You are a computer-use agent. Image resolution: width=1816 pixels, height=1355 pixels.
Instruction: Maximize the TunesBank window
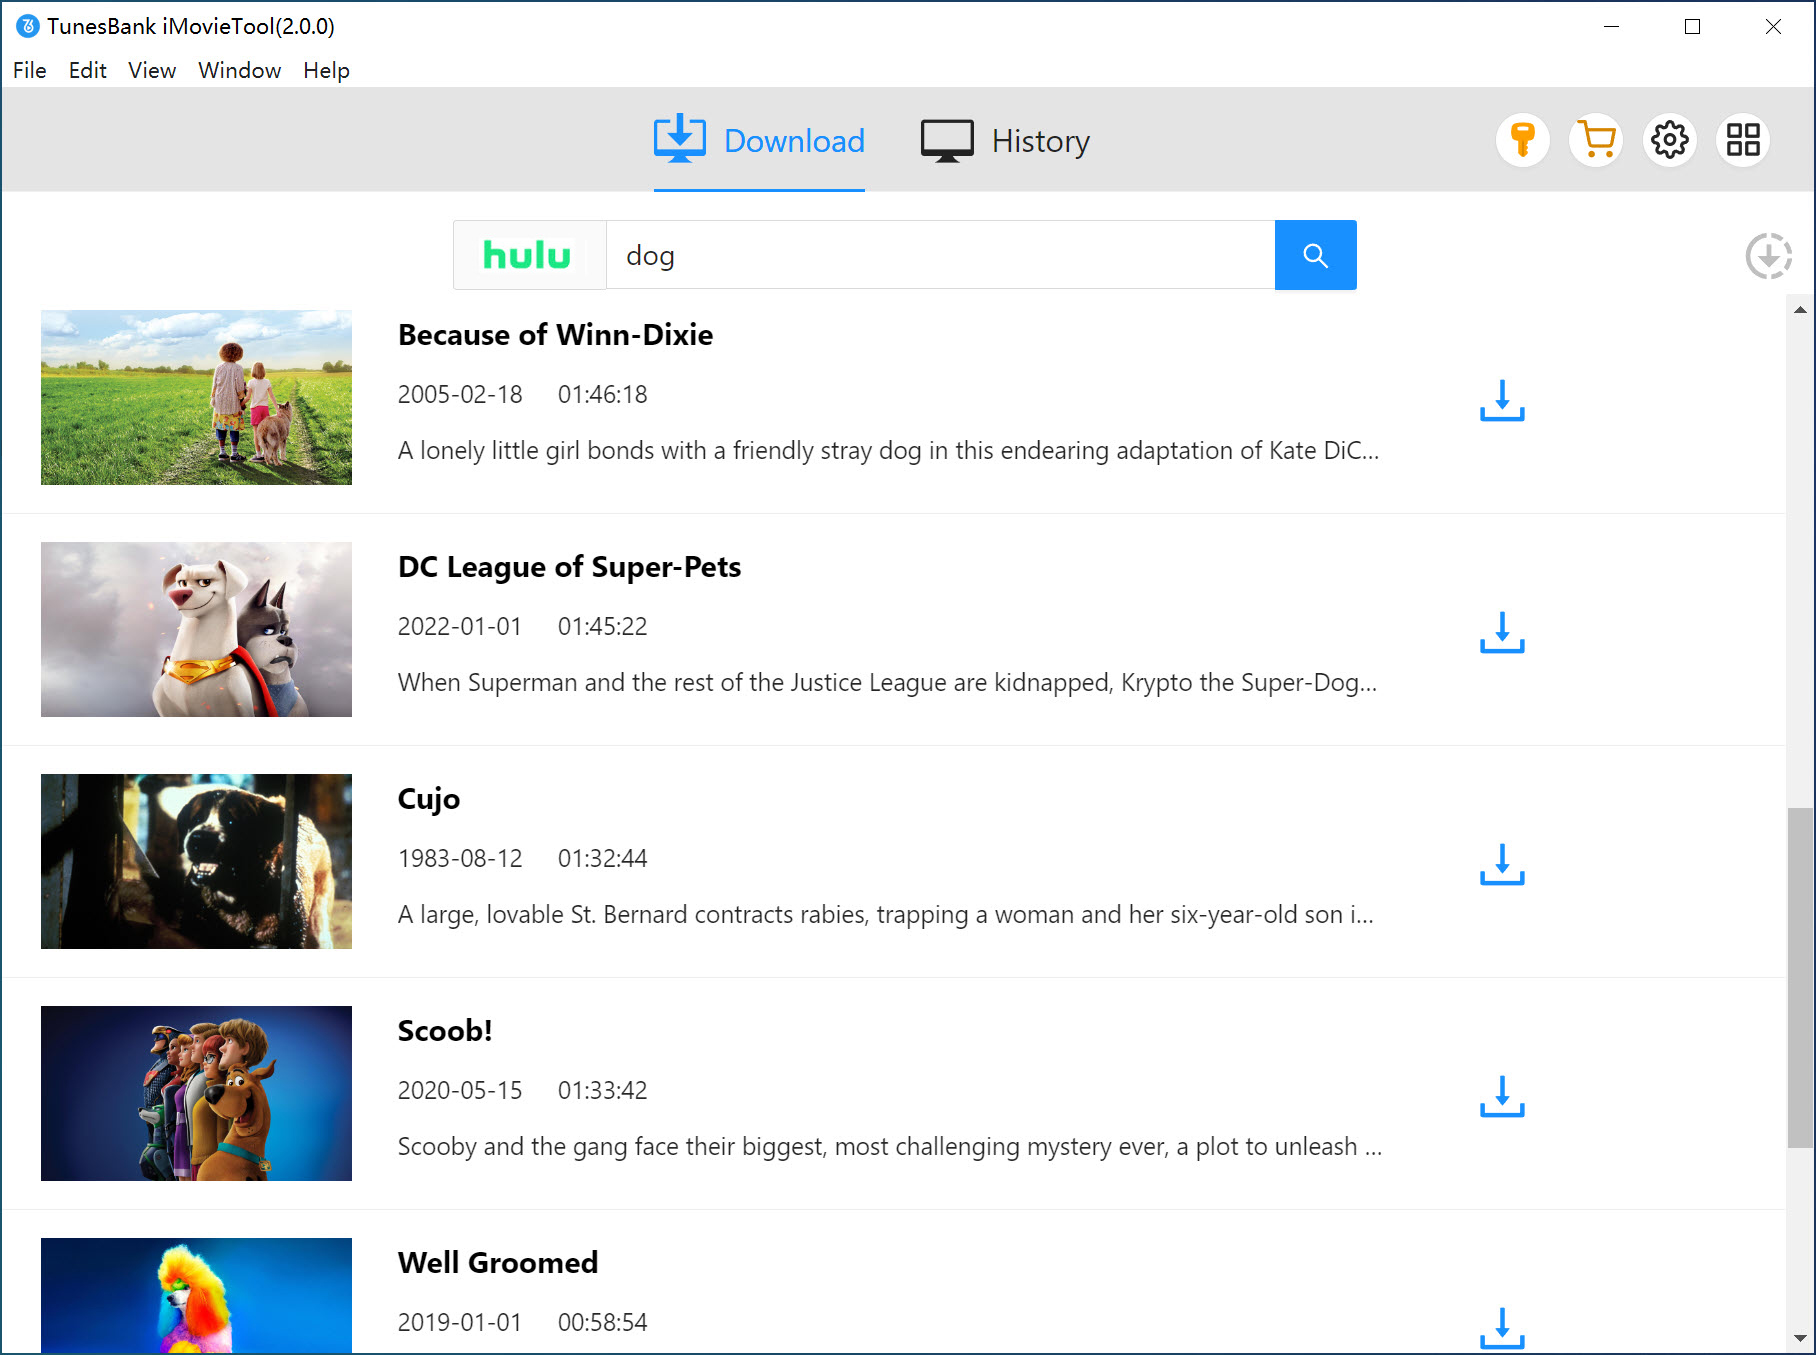click(1692, 26)
